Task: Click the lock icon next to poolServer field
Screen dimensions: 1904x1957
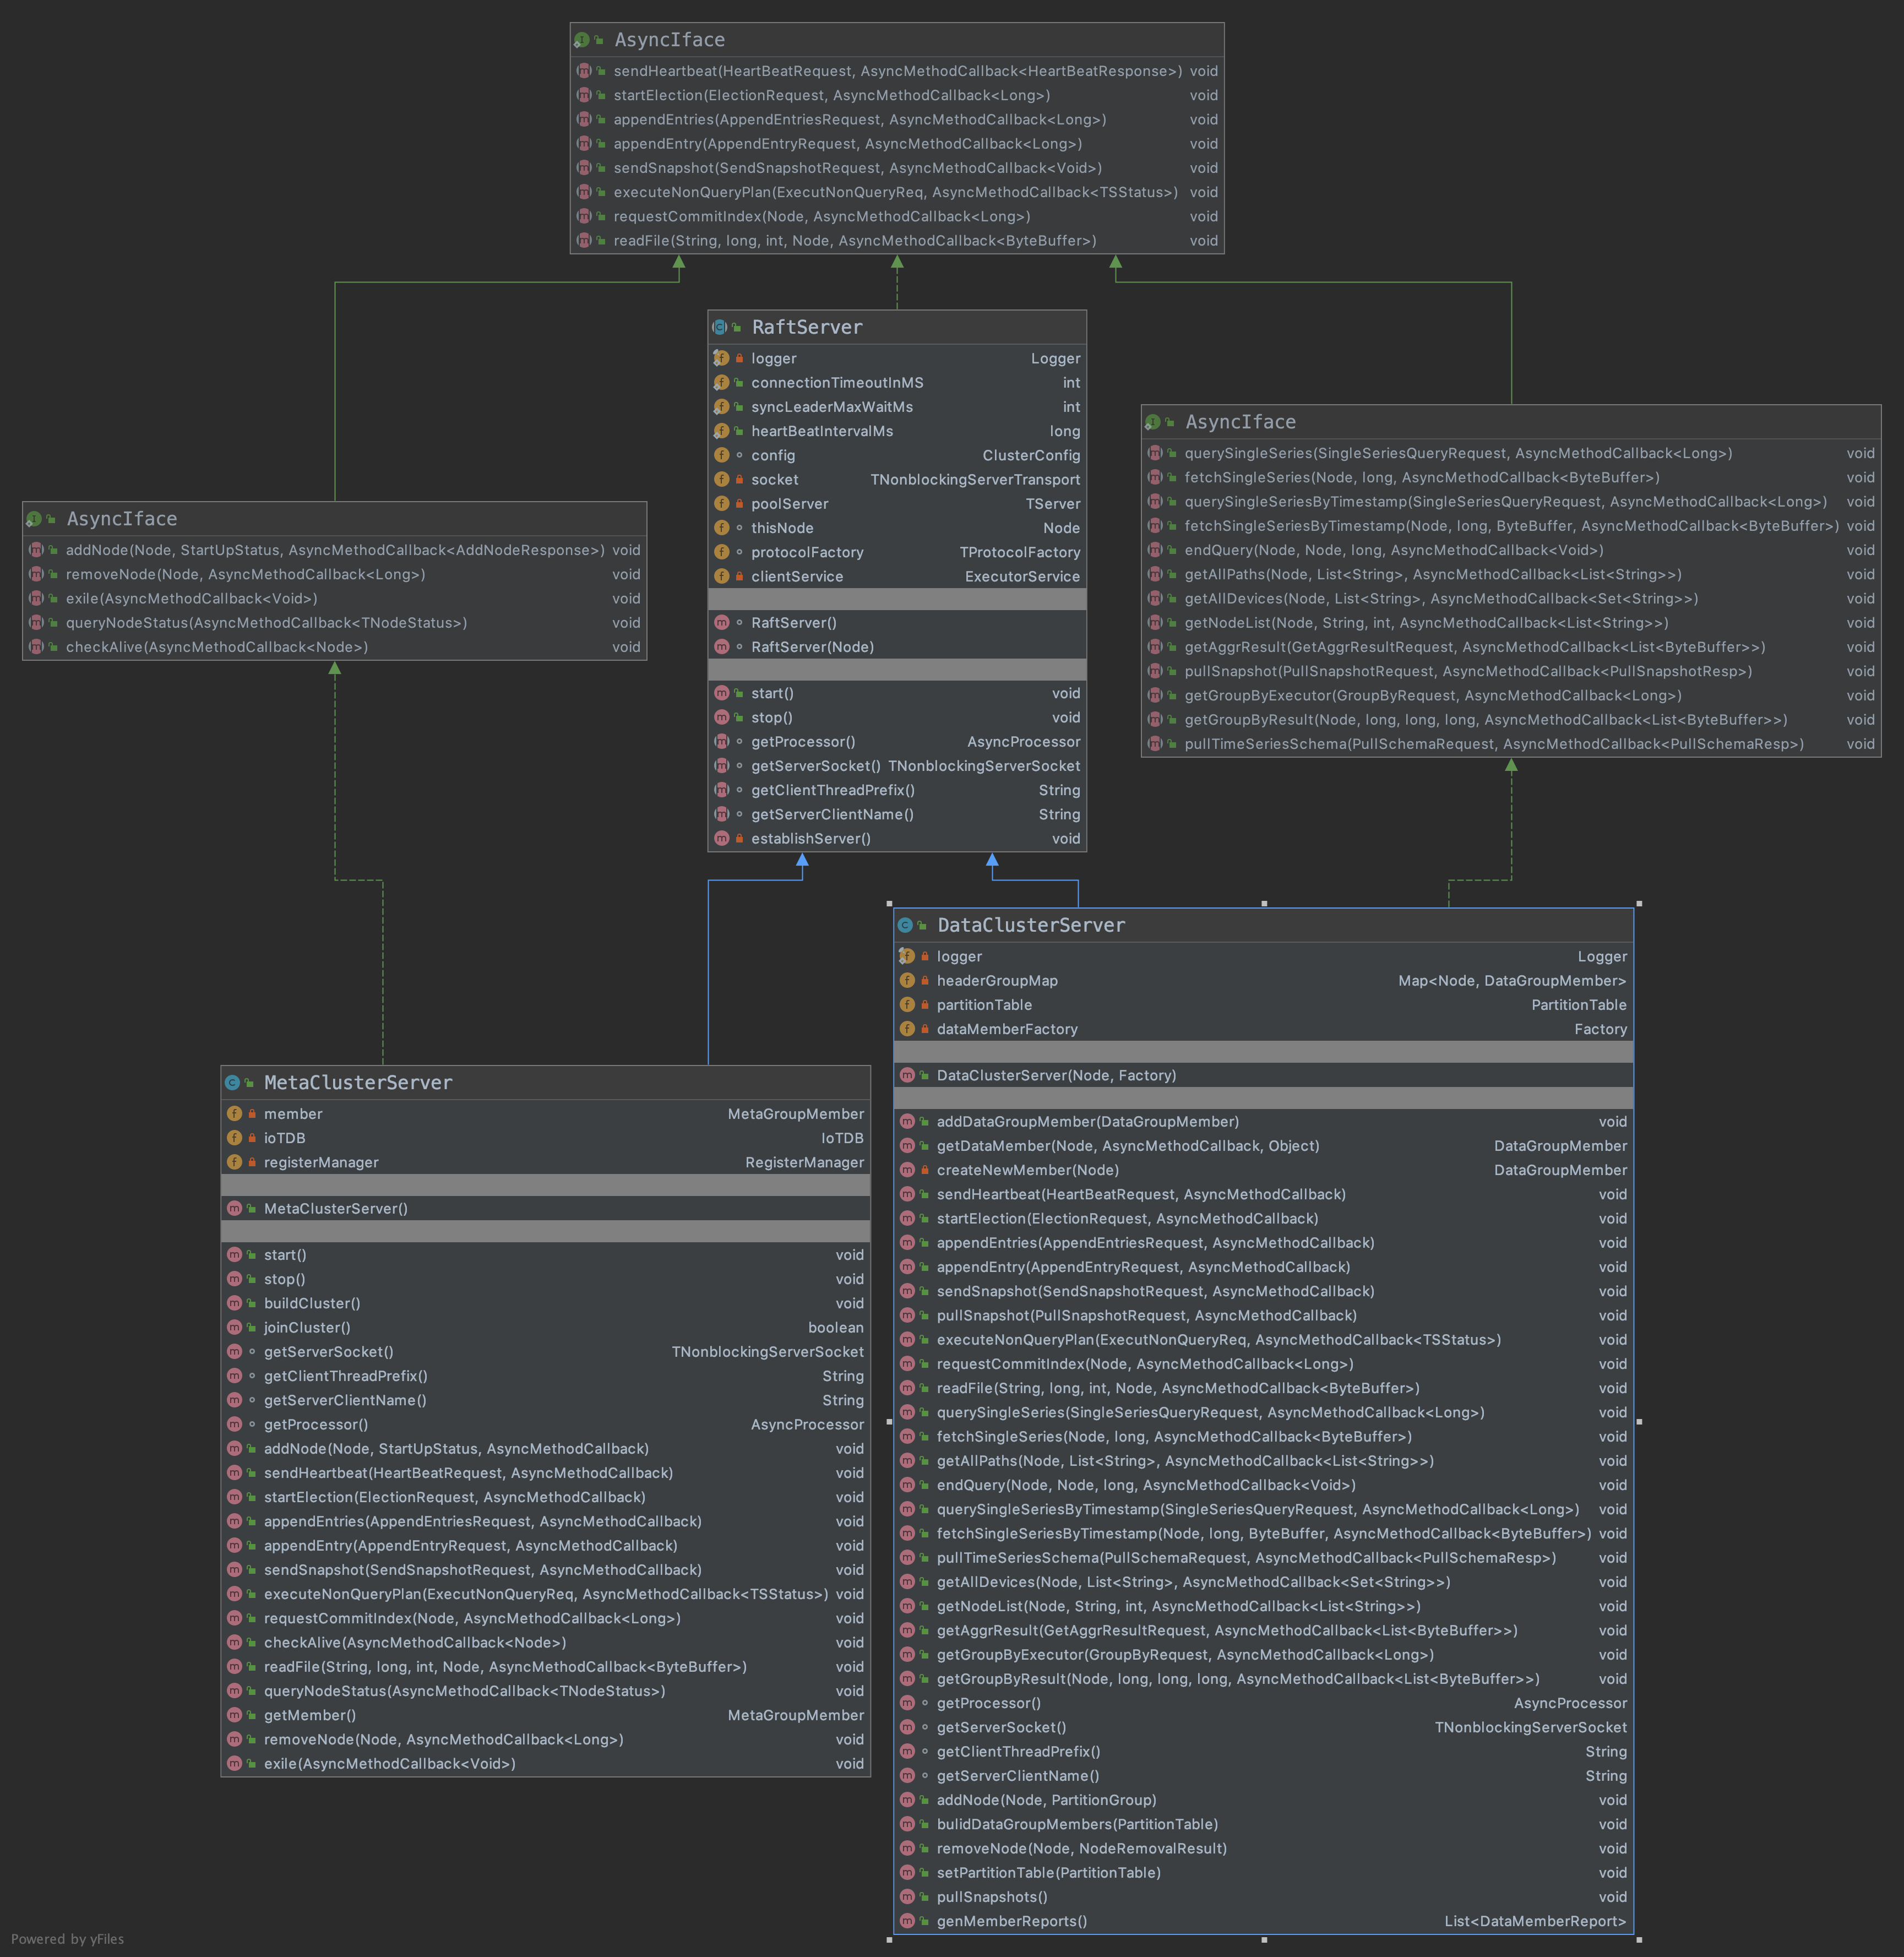Action: (x=739, y=504)
